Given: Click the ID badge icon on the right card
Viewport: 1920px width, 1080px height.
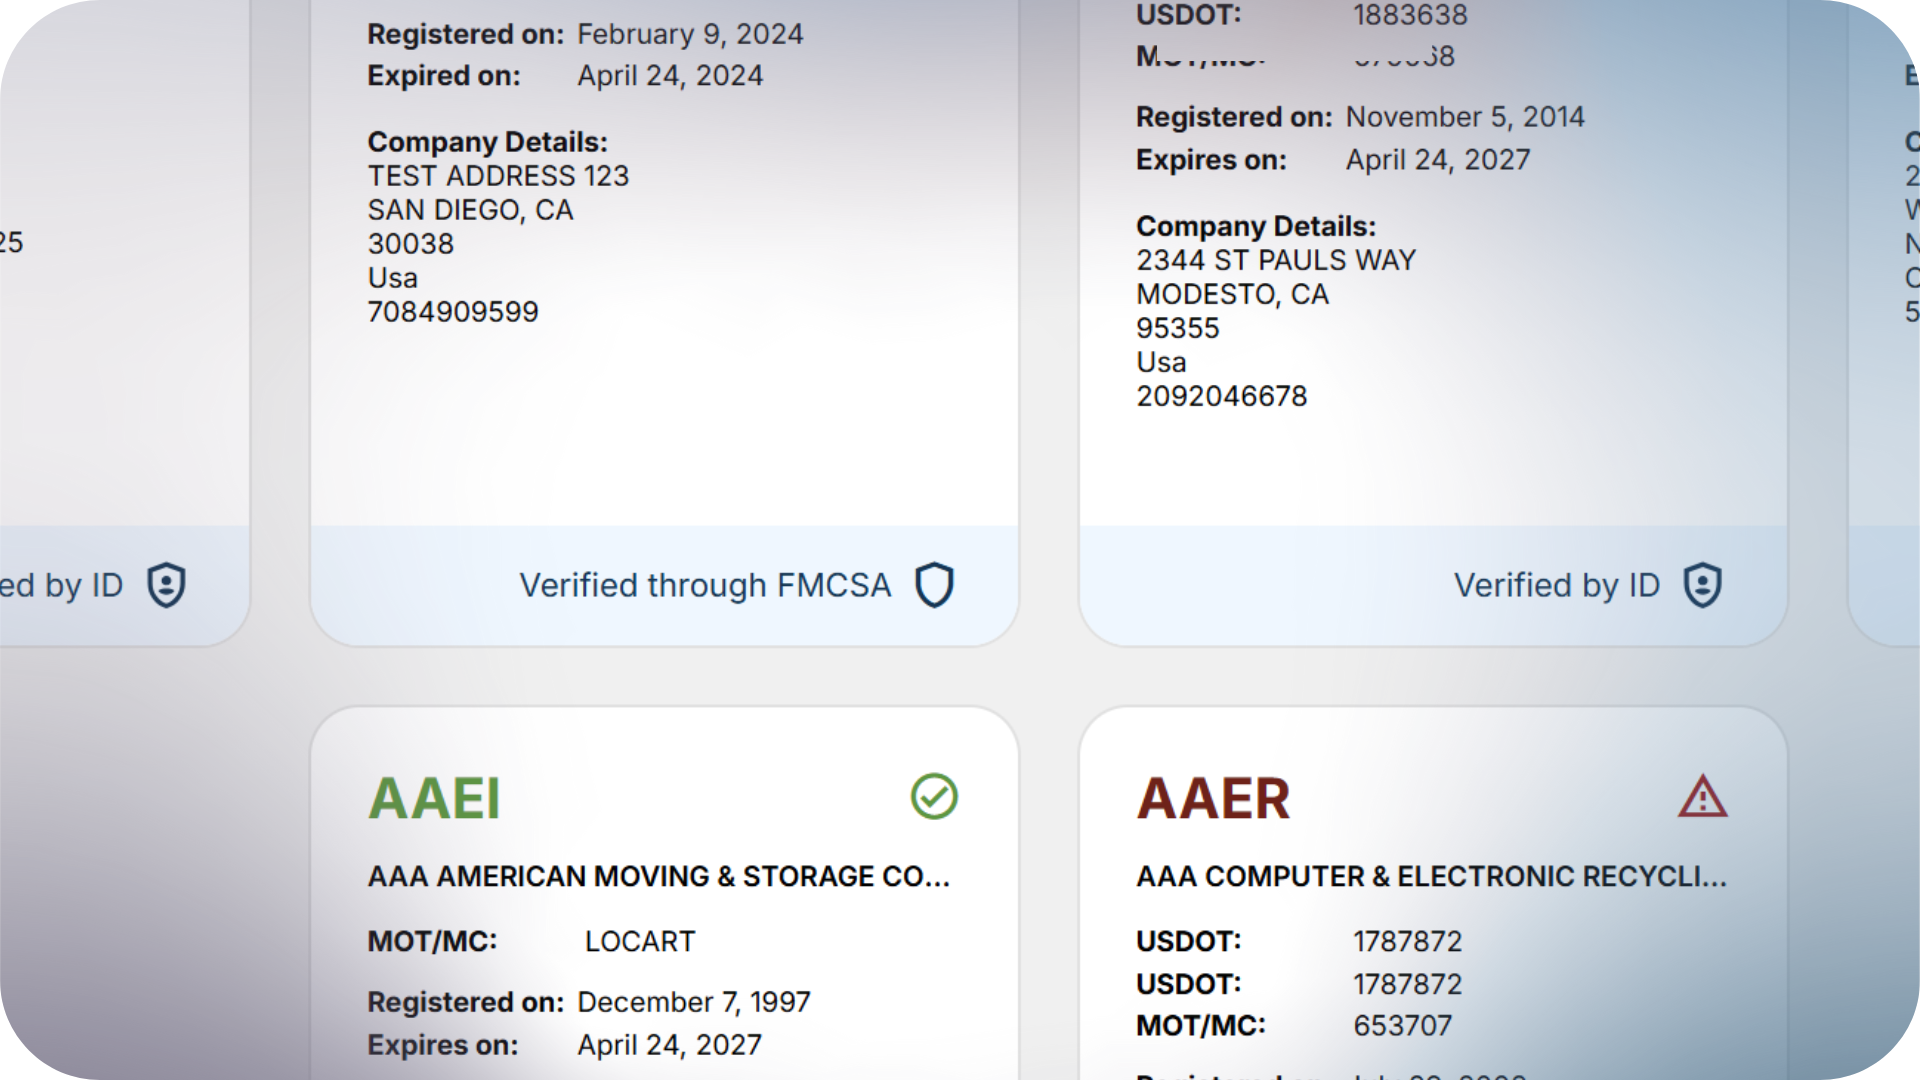Looking at the screenshot, I should (1703, 585).
